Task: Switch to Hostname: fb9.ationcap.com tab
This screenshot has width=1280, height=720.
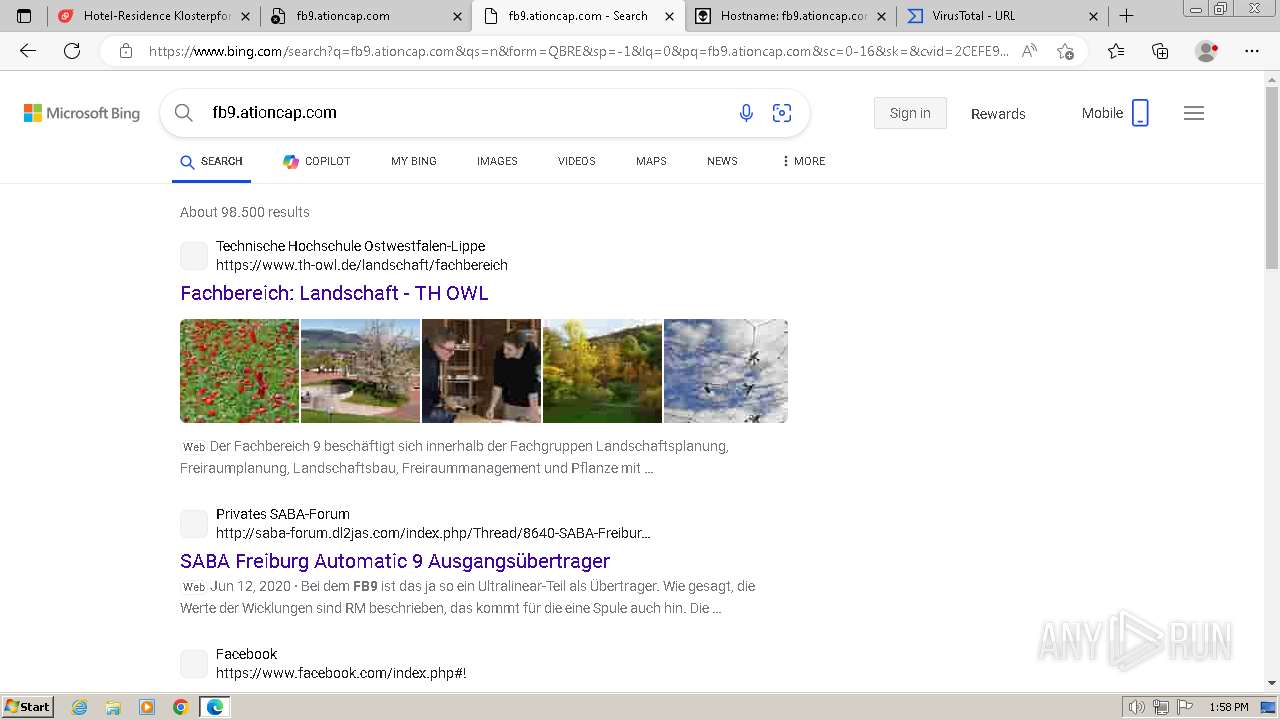Action: click(790, 16)
